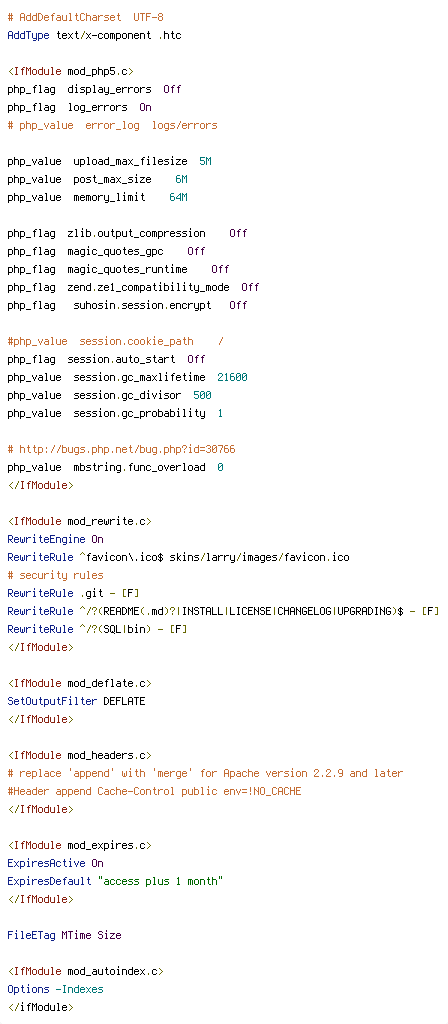Click the commented Header append Cache-Control line
The image size is (448, 1024).
point(154,791)
